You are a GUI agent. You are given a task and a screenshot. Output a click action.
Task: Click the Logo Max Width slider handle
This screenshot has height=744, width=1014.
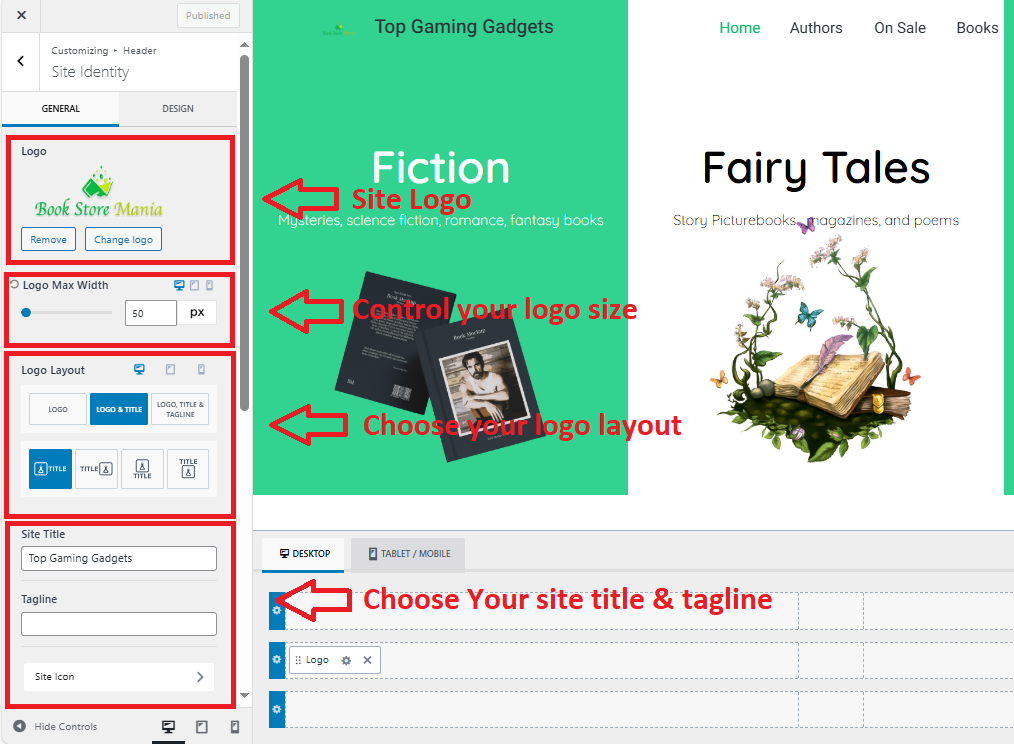point(26,312)
